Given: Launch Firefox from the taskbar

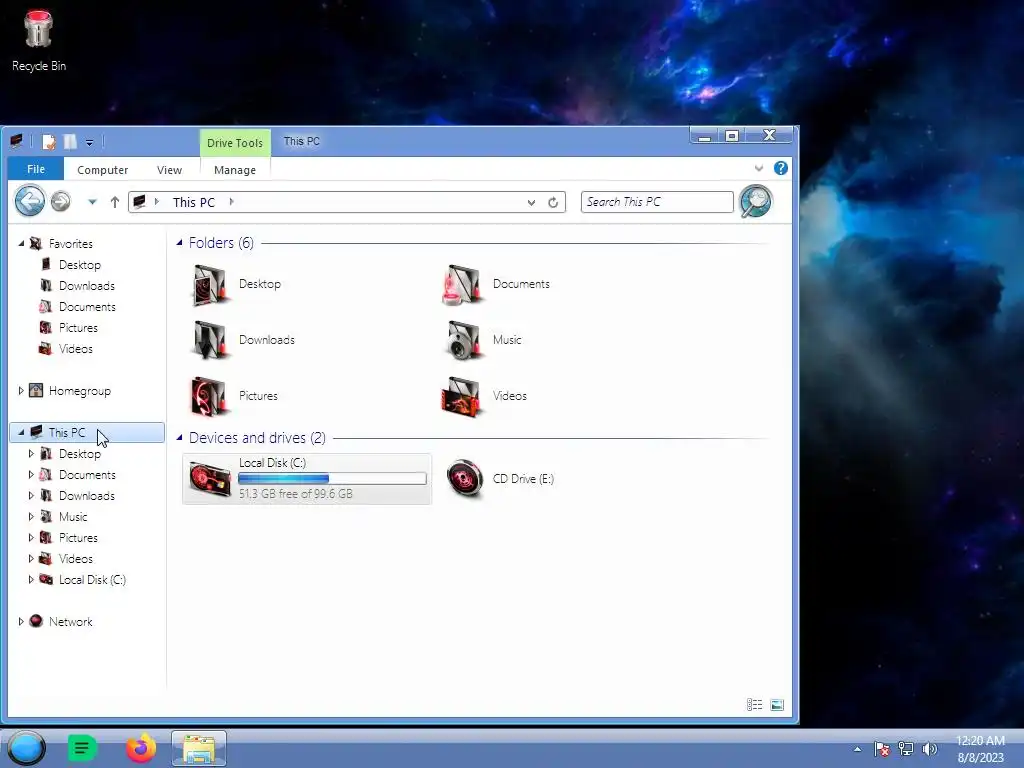Looking at the screenshot, I should (141, 748).
